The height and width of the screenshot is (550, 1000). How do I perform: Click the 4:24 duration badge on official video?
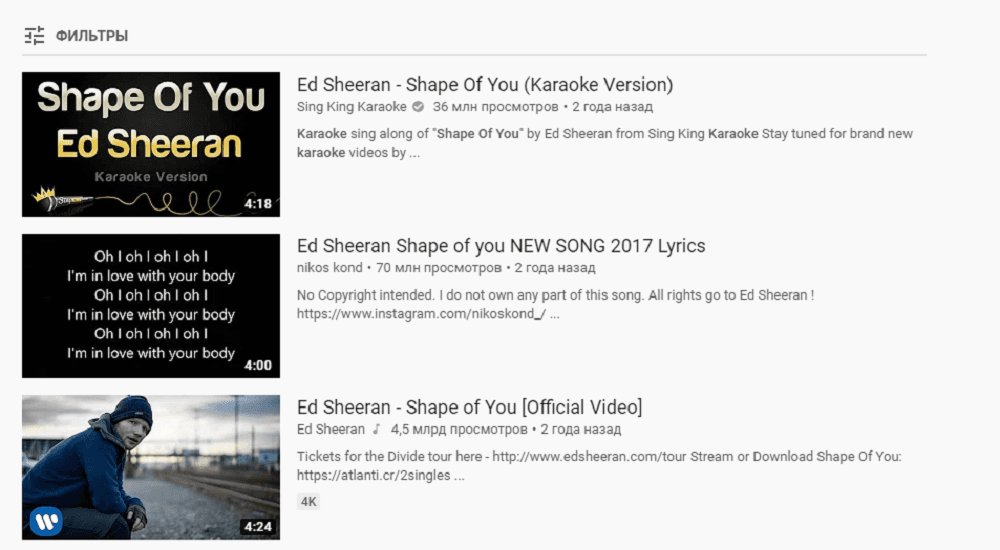point(258,526)
